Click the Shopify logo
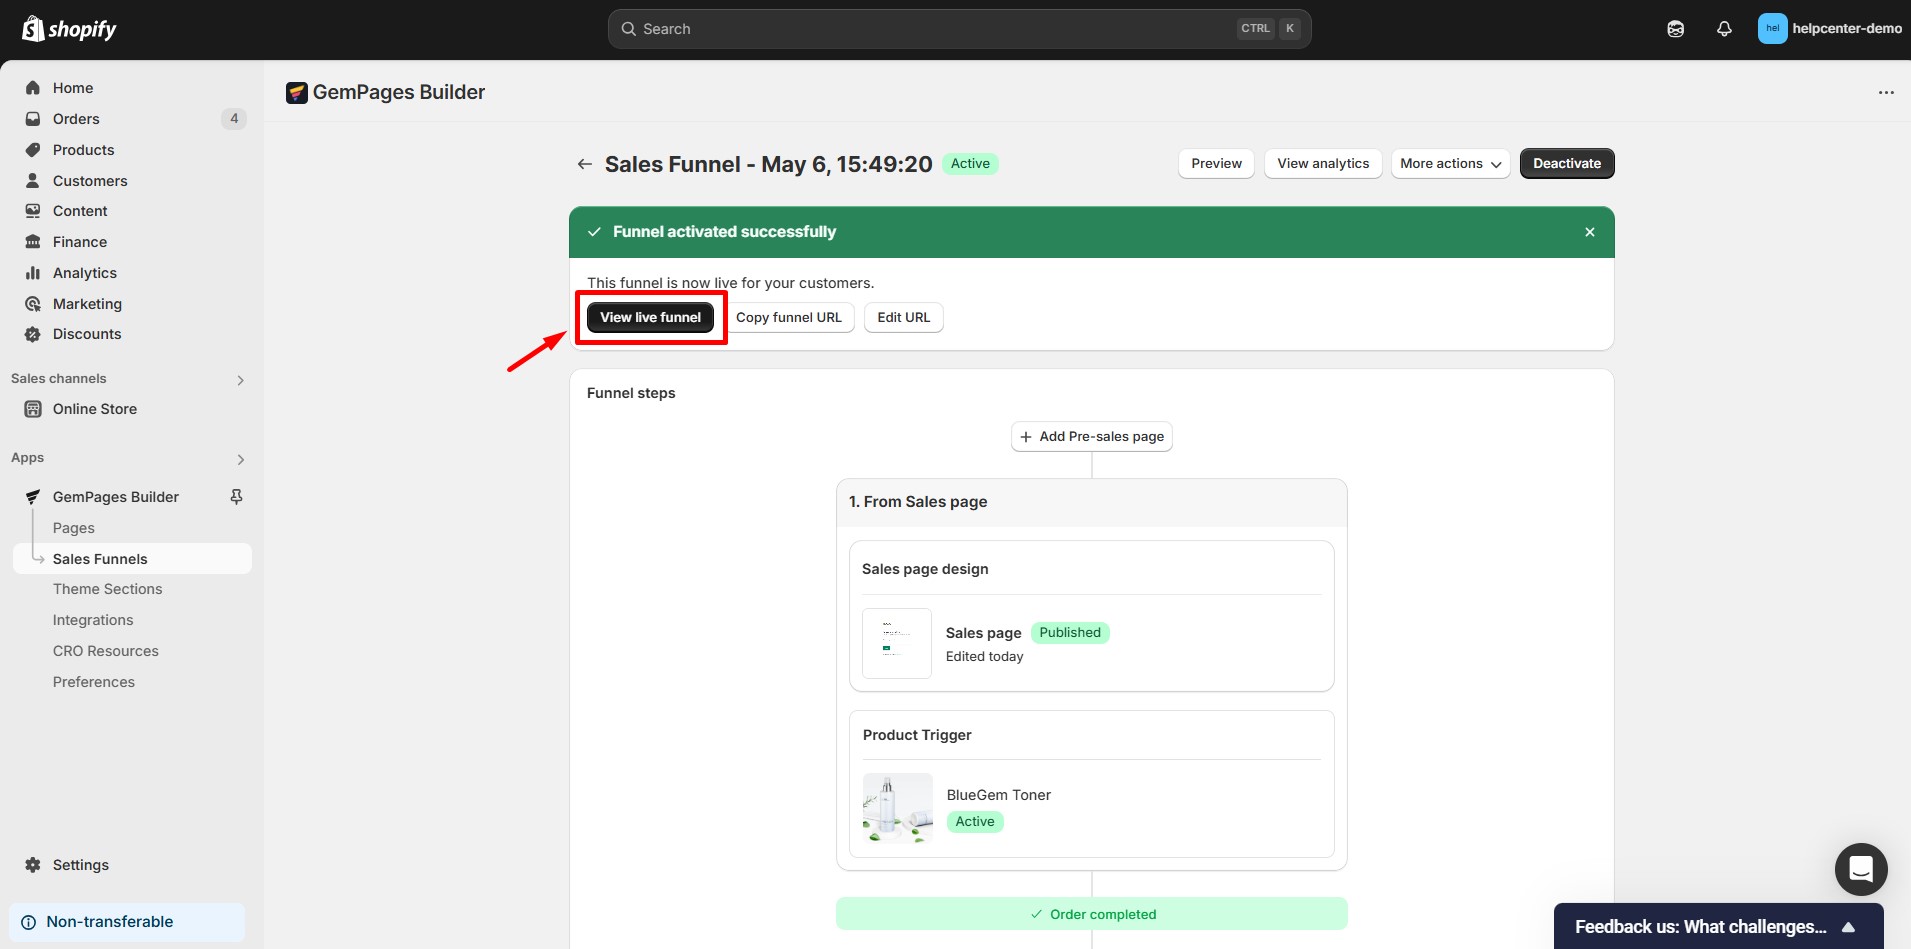Viewport: 1911px width, 949px height. [x=69, y=29]
